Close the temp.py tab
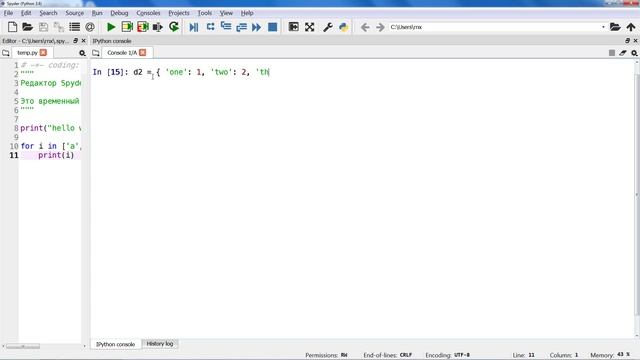This screenshot has height=360, width=640. tap(43, 53)
